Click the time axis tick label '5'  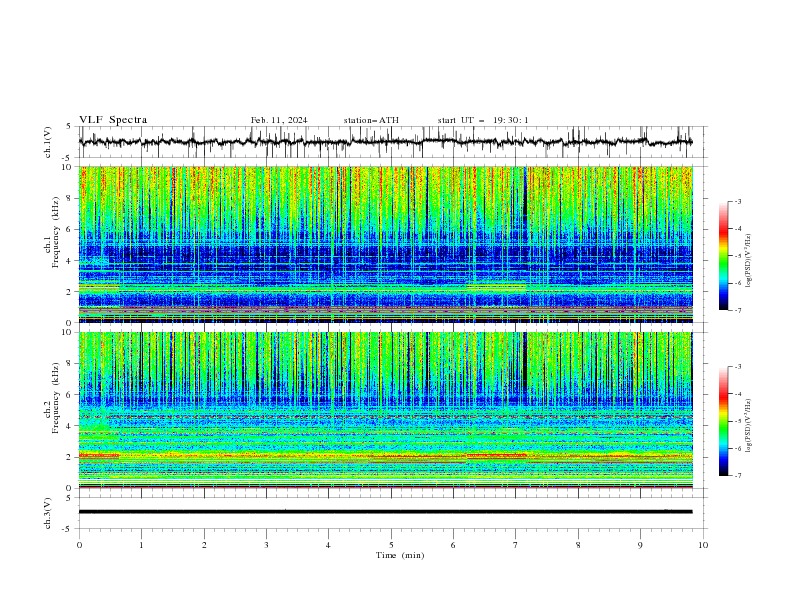[391, 545]
